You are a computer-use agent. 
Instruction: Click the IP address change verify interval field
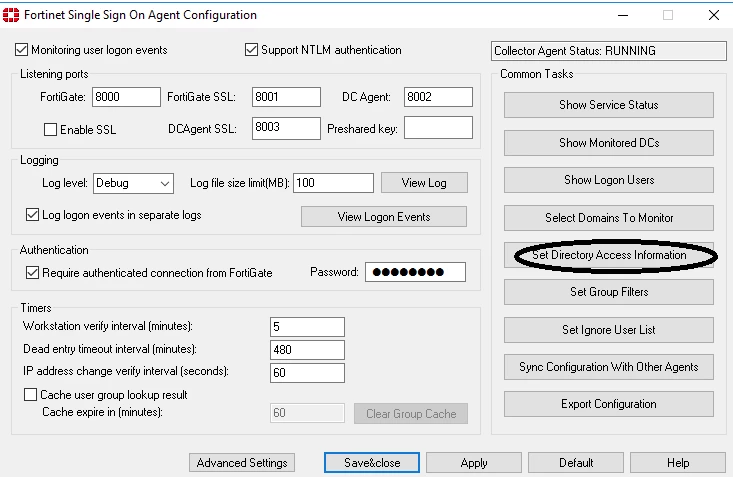click(307, 373)
